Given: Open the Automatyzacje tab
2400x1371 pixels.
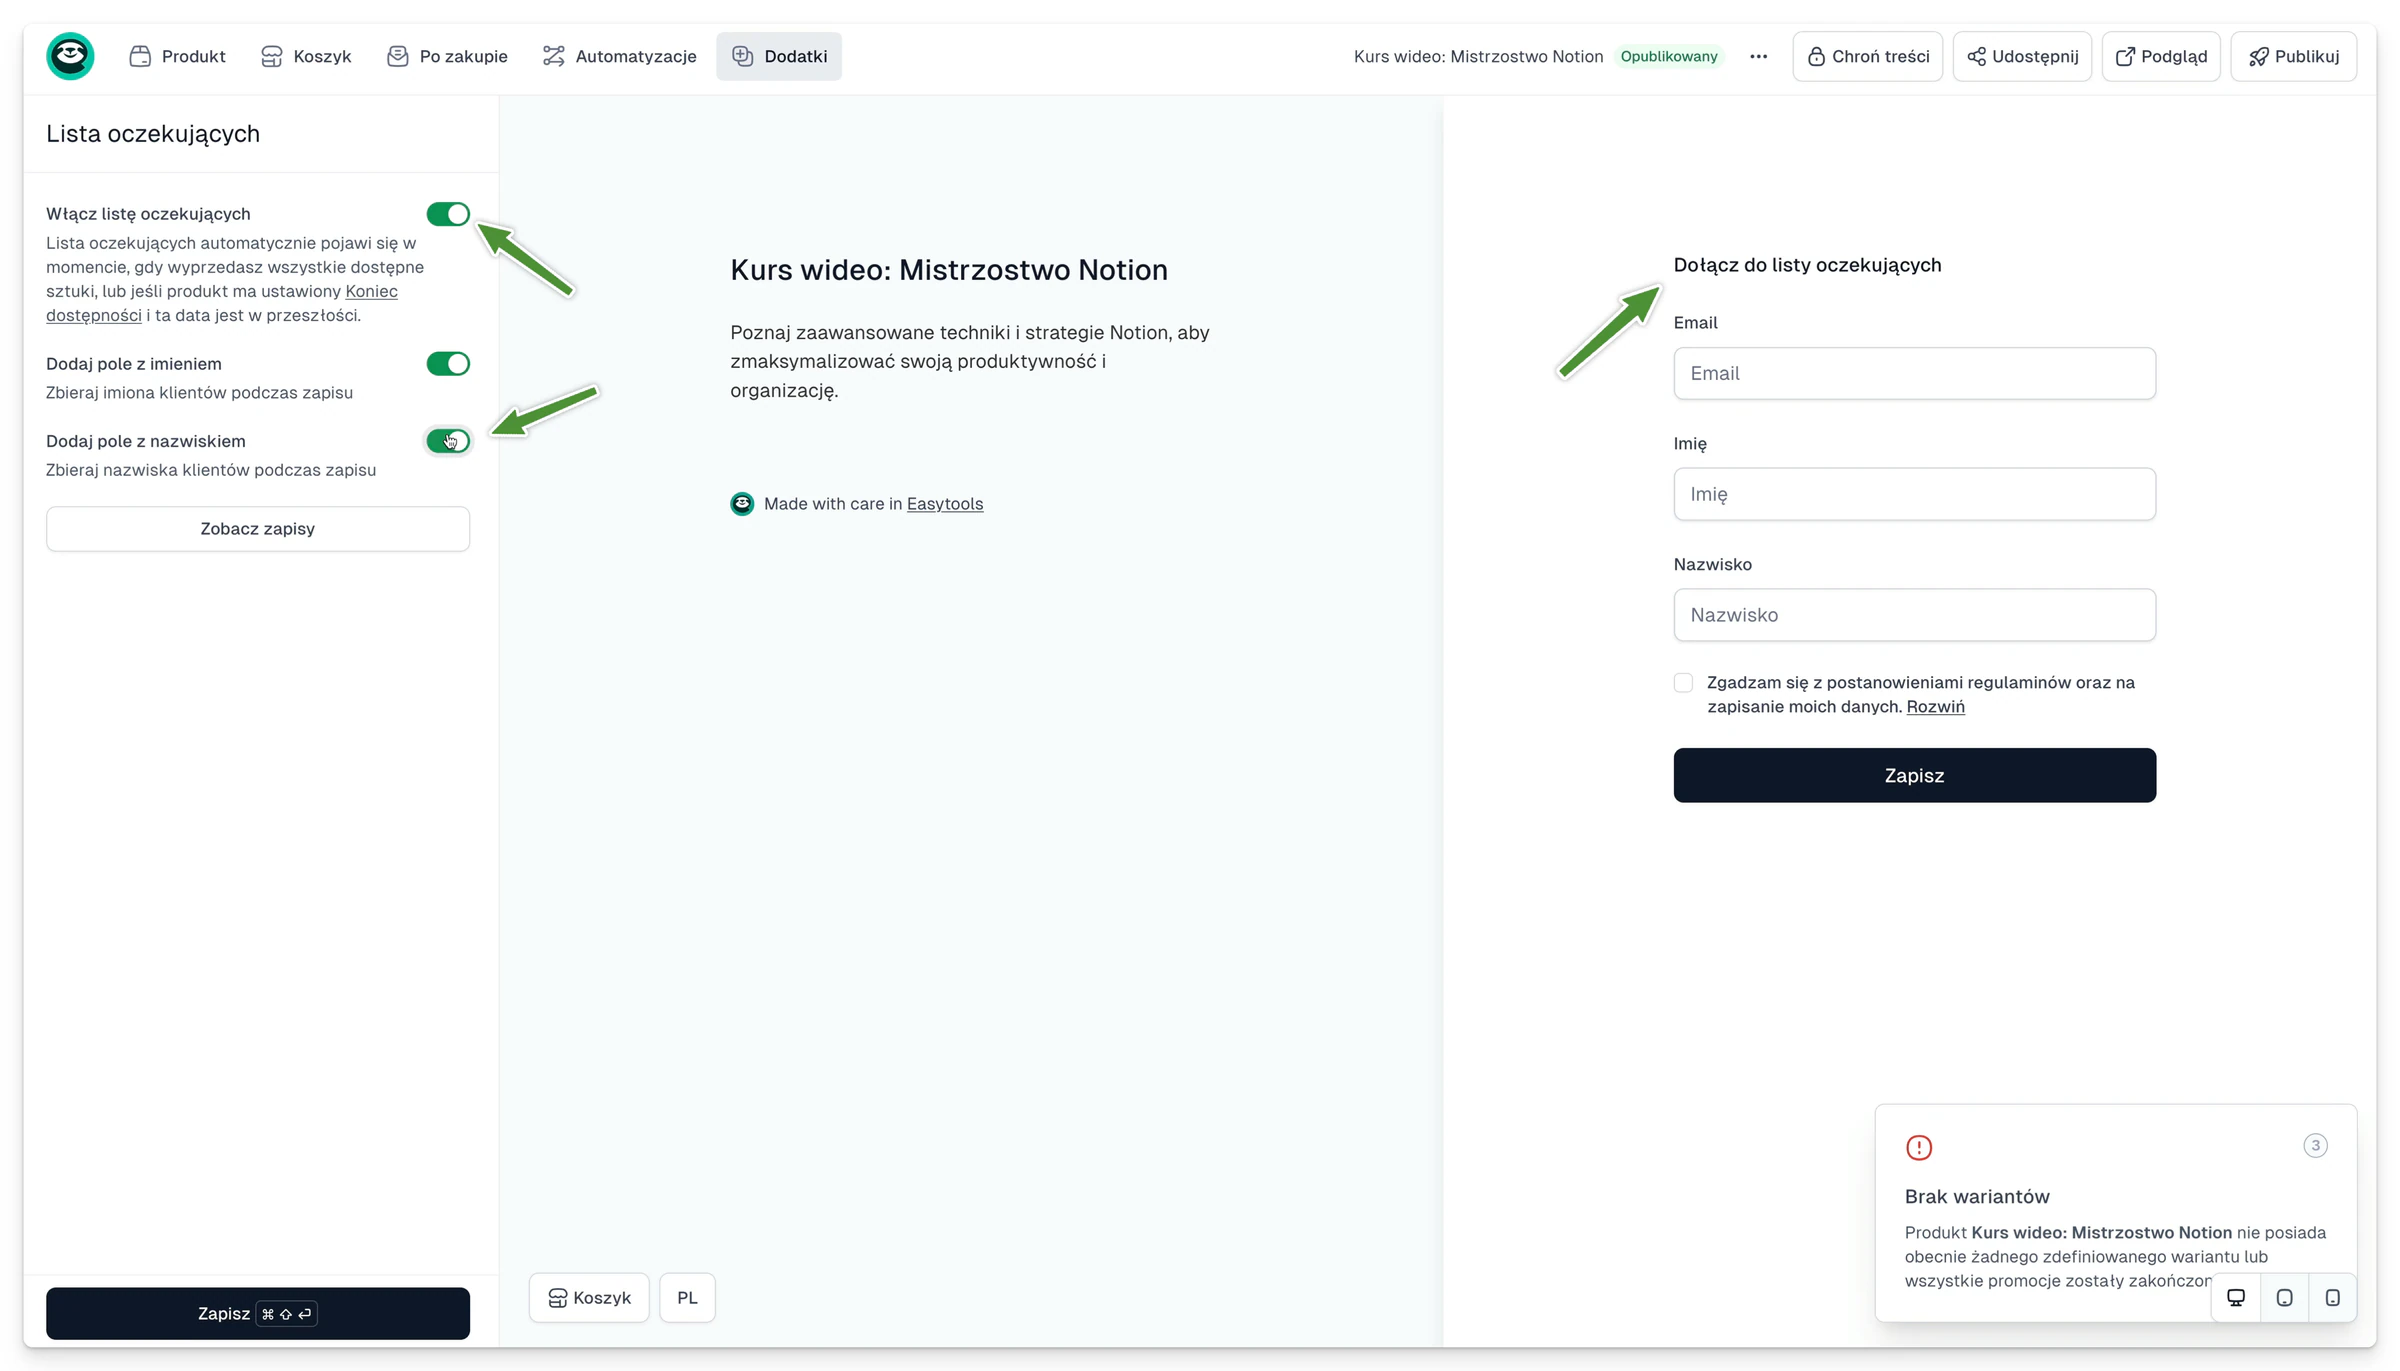Looking at the screenshot, I should pyautogui.click(x=619, y=56).
